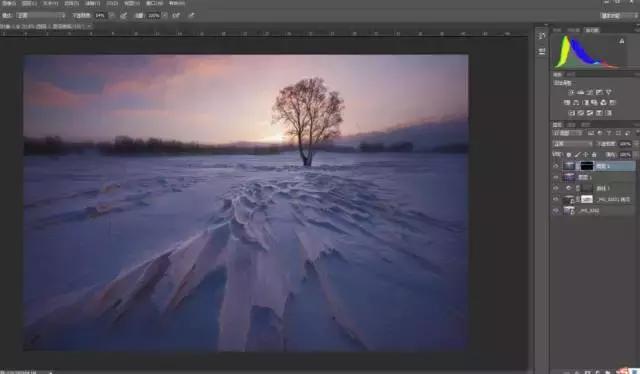Hide the Curves adjustment layer
This screenshot has height=374, width=640.
click(556, 188)
